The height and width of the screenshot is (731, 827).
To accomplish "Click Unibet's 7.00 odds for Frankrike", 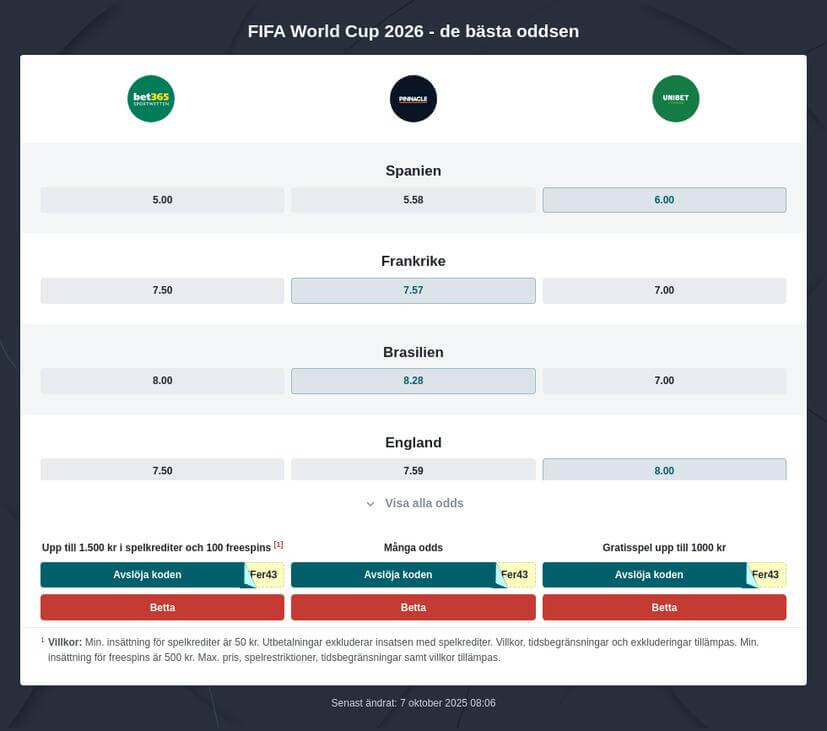I will click(x=664, y=290).
